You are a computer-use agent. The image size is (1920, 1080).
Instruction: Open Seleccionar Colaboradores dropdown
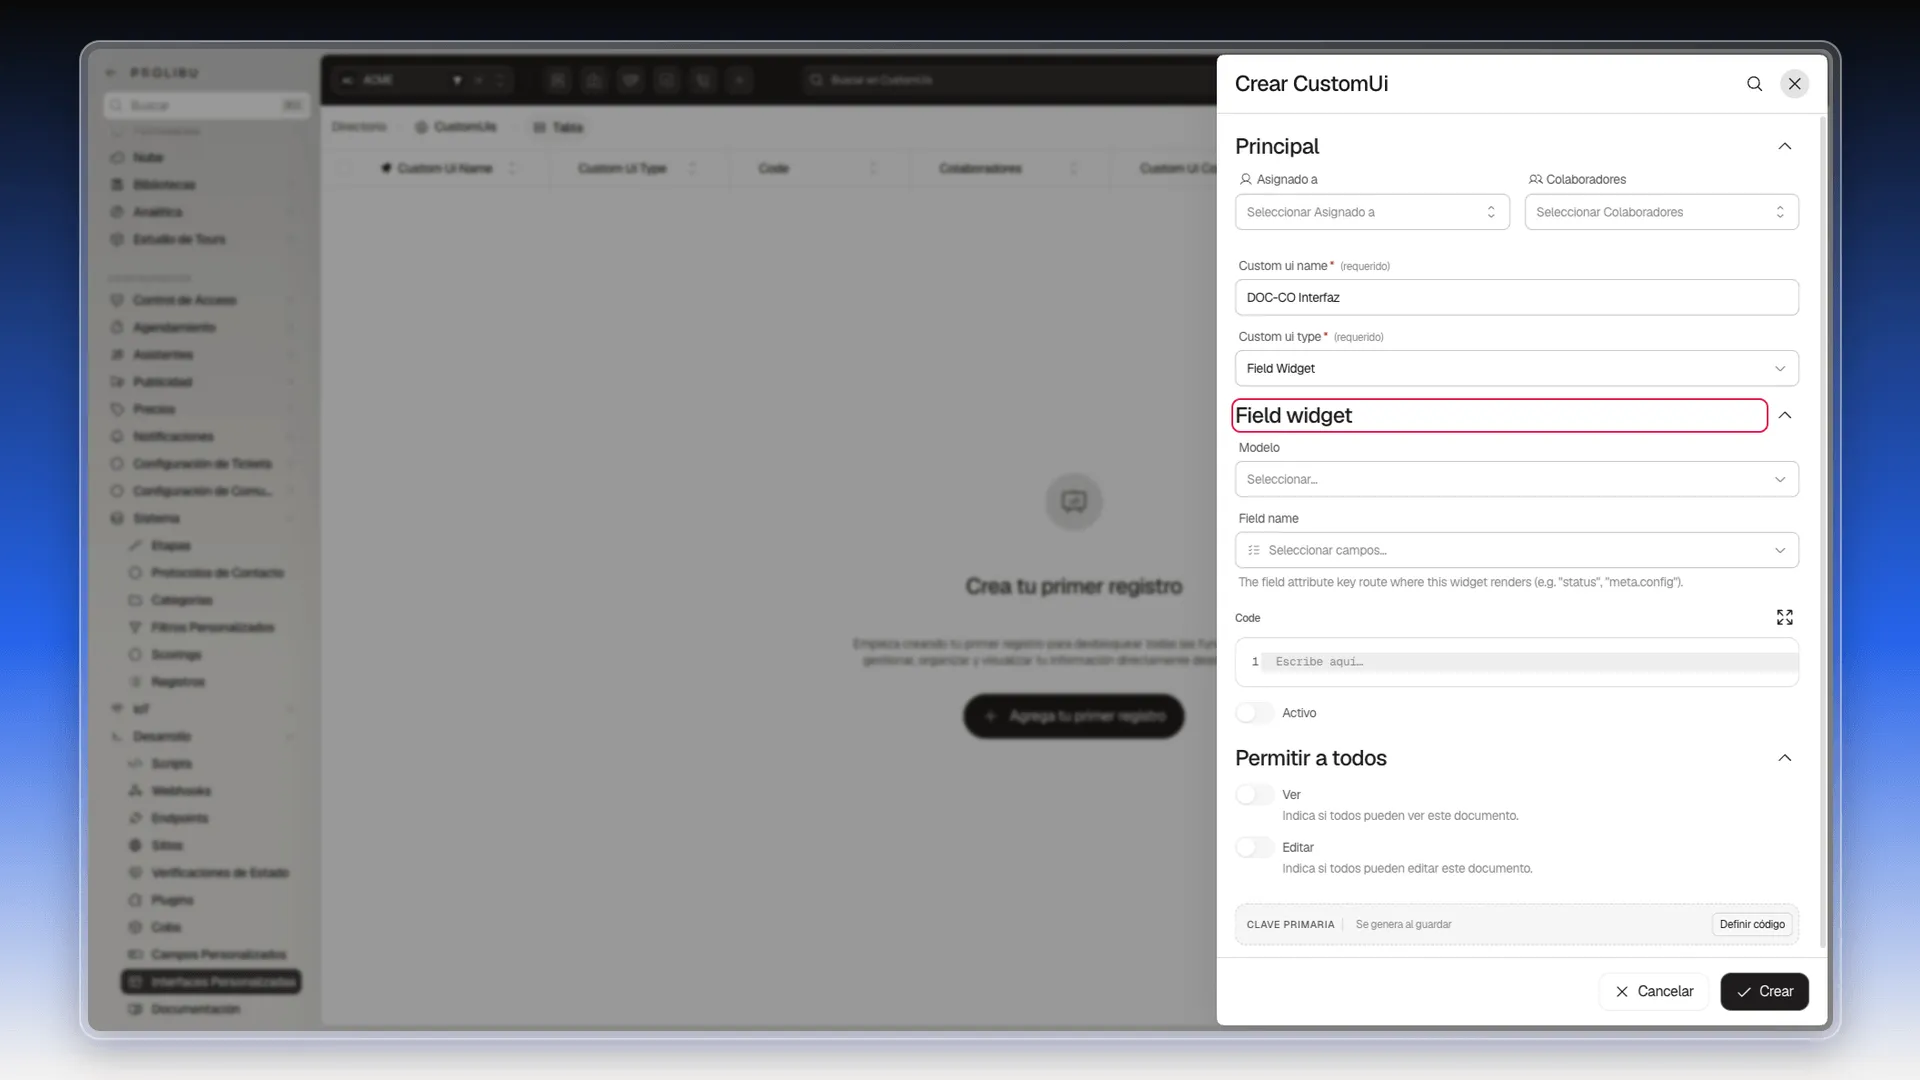pos(1661,212)
